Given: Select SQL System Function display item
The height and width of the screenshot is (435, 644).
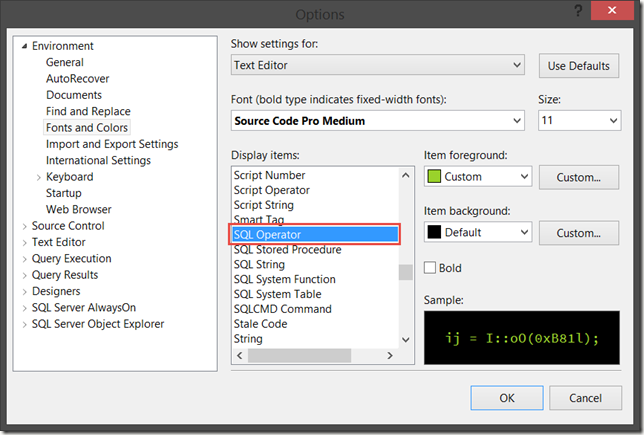Looking at the screenshot, I should coord(285,279).
